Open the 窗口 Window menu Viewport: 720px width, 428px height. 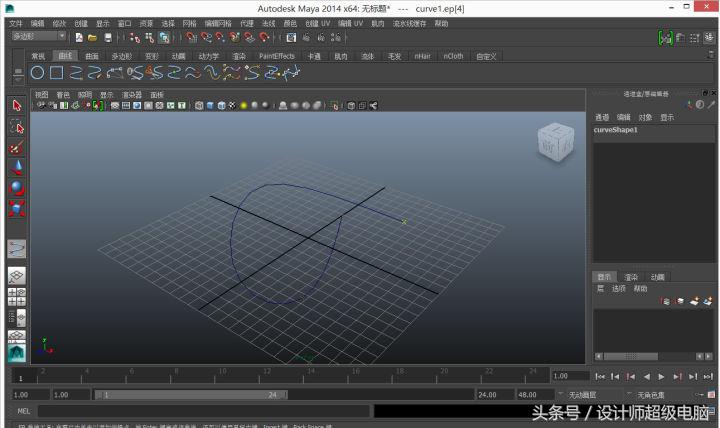[124, 23]
